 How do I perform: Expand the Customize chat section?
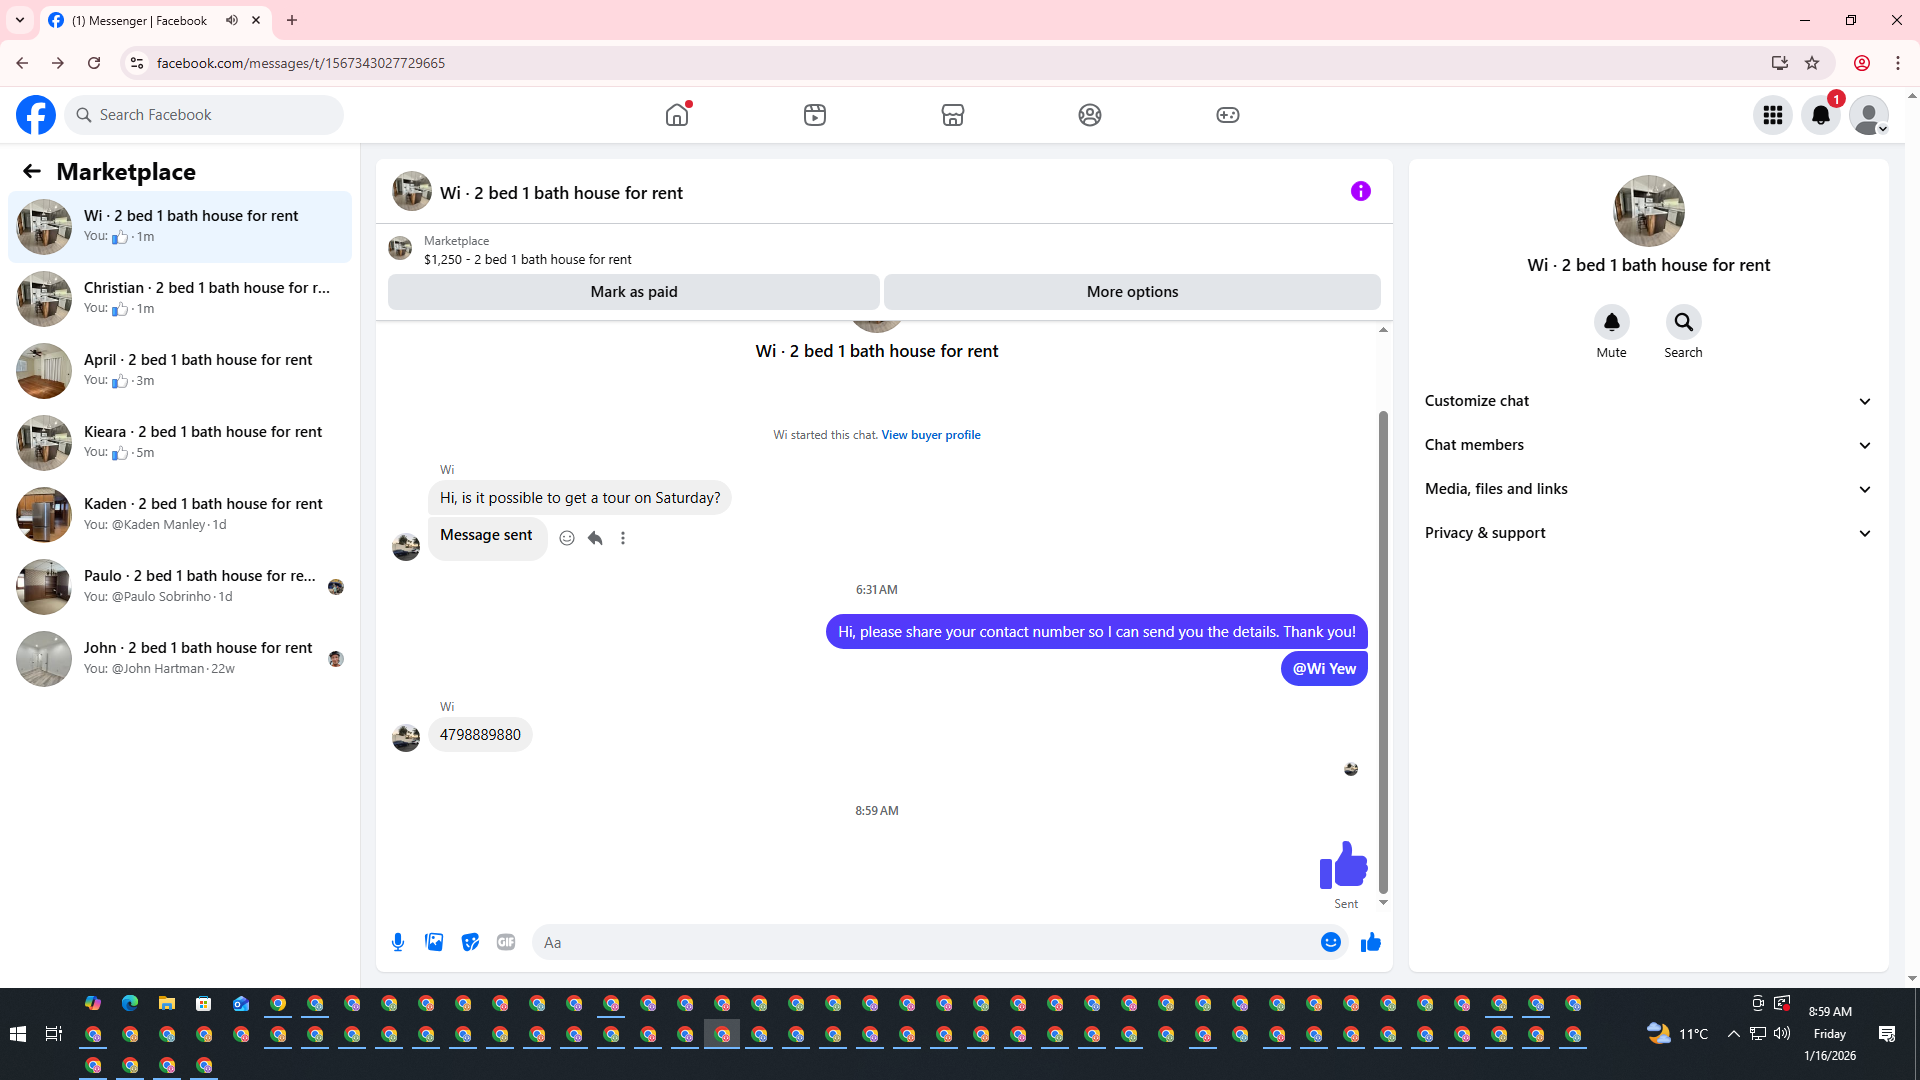coord(1648,401)
